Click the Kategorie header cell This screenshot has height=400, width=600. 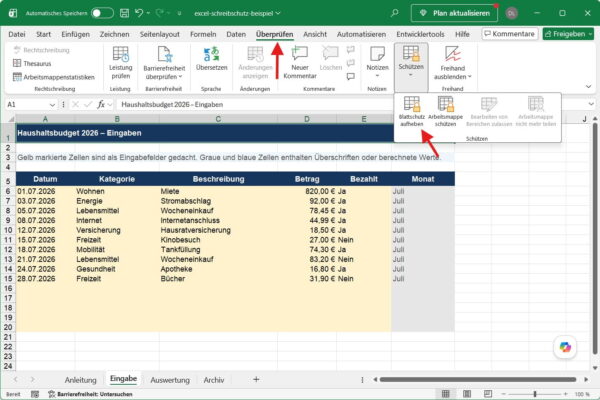click(x=117, y=179)
